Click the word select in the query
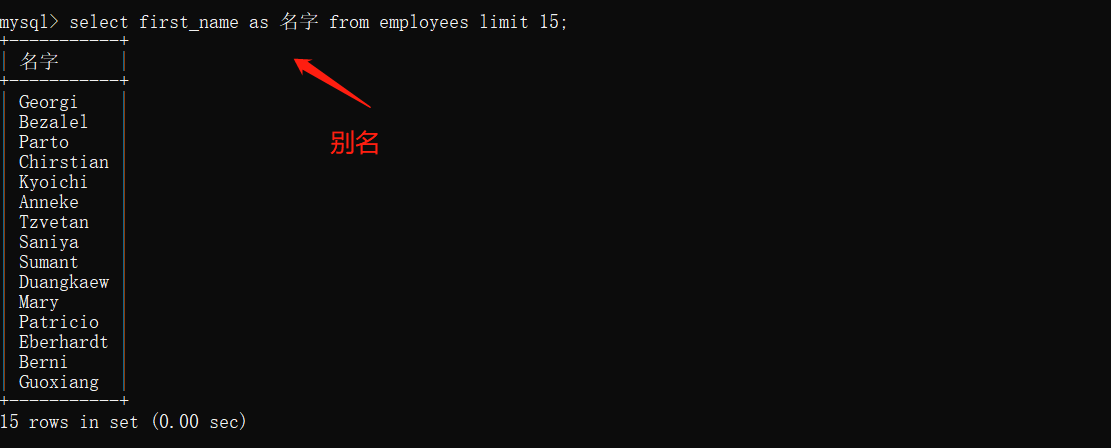The width and height of the screenshot is (1111, 448). [x=98, y=22]
